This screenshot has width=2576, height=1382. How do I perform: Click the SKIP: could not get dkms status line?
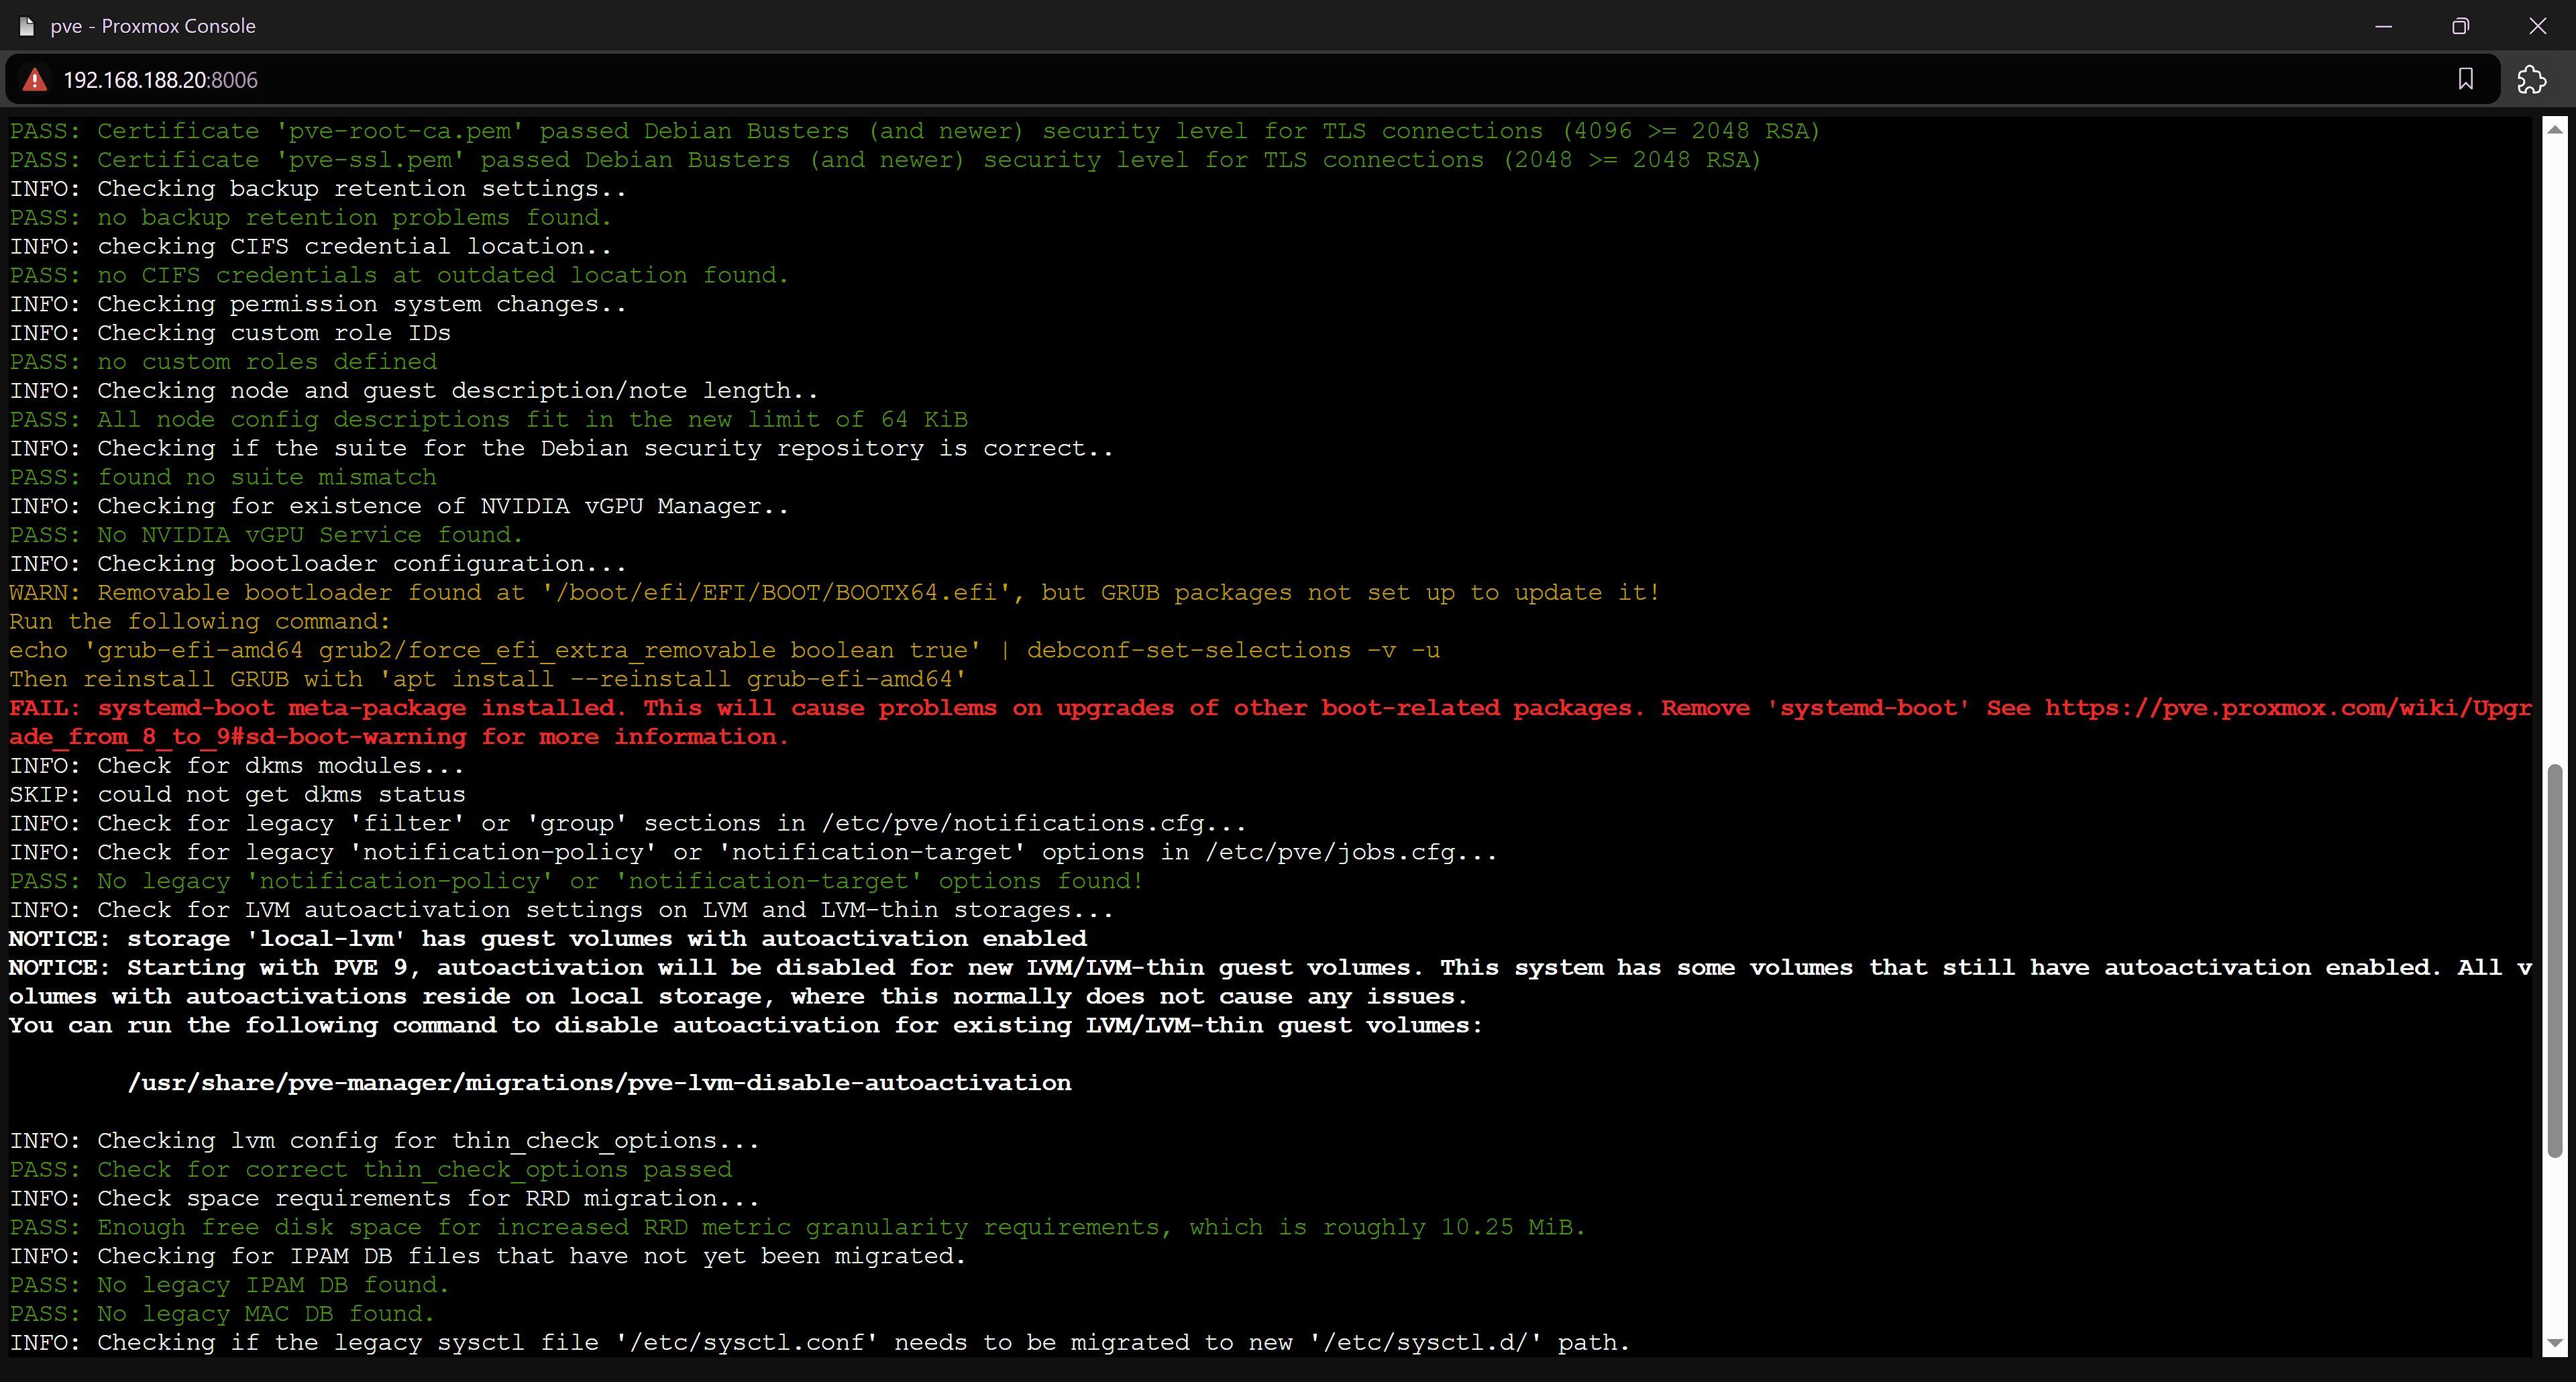point(237,794)
